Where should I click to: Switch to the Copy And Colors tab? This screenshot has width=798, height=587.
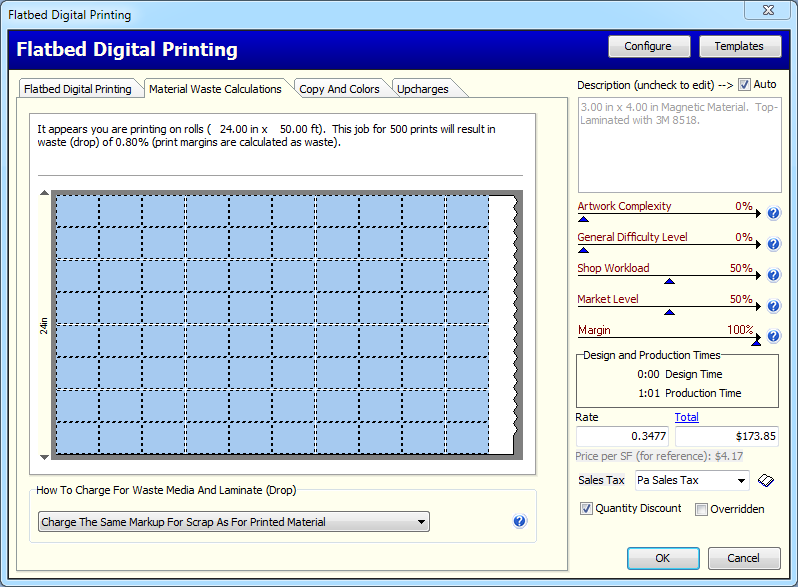point(339,89)
